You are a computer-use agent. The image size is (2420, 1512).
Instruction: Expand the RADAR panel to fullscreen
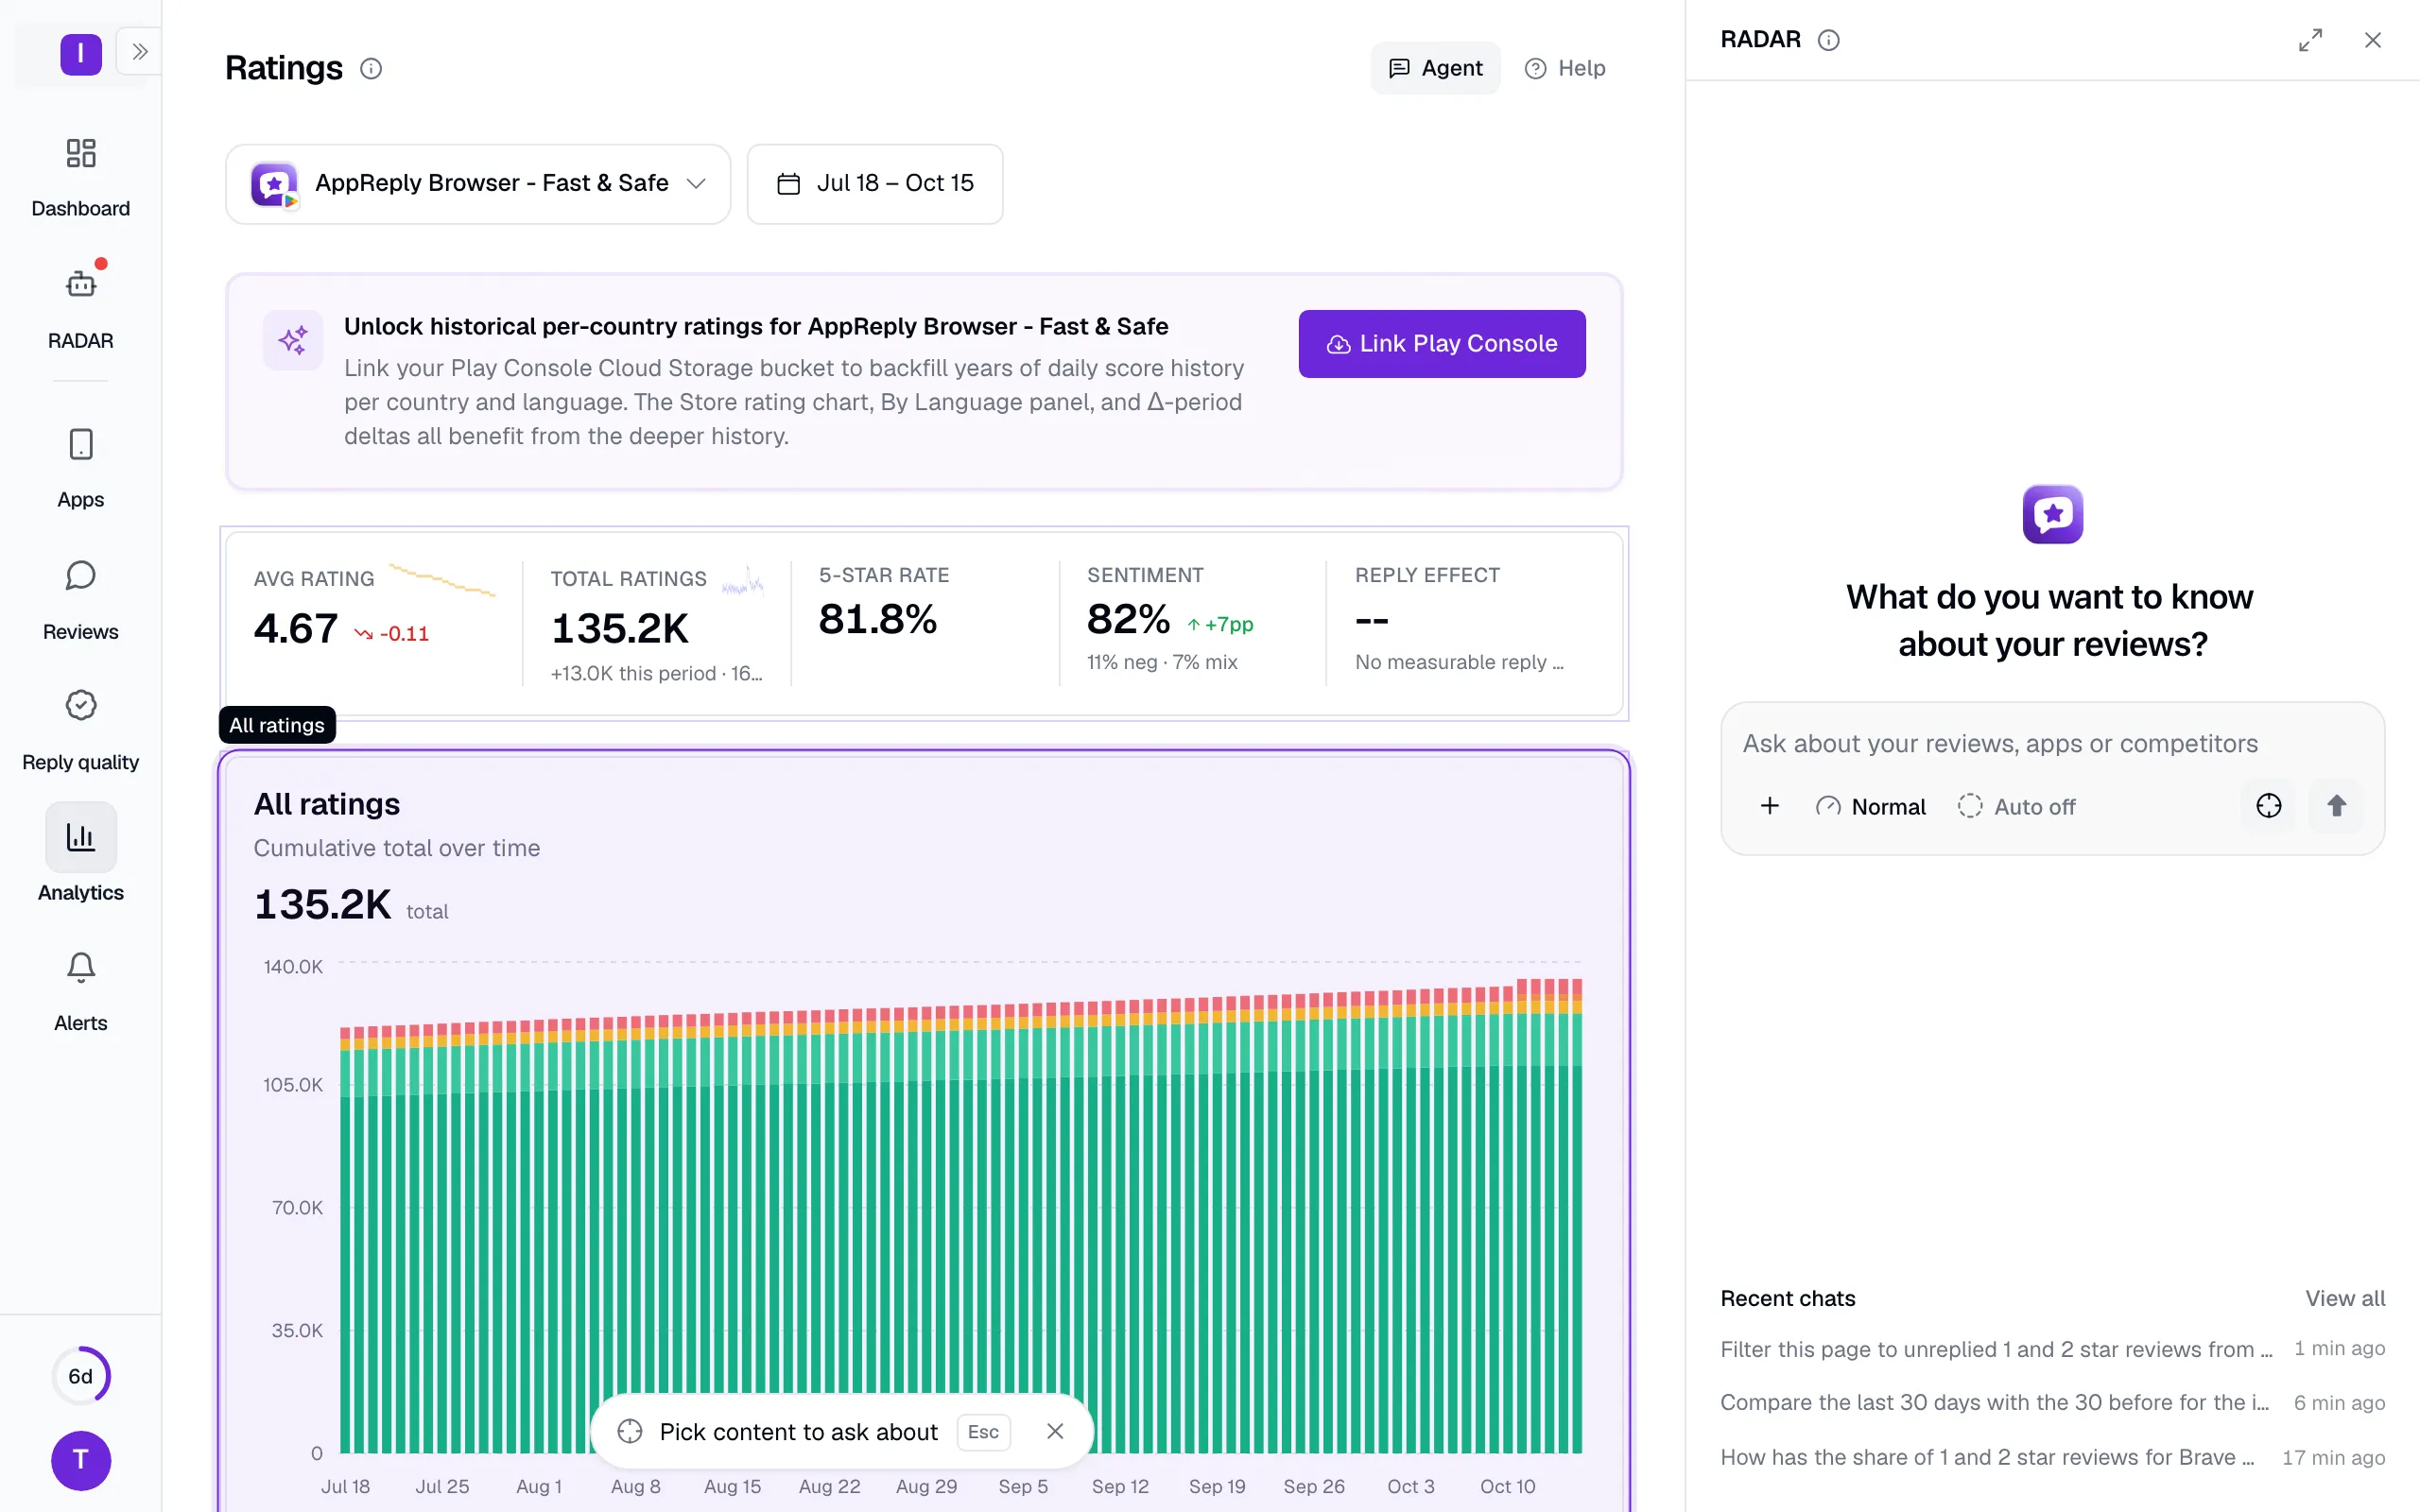point(2310,40)
